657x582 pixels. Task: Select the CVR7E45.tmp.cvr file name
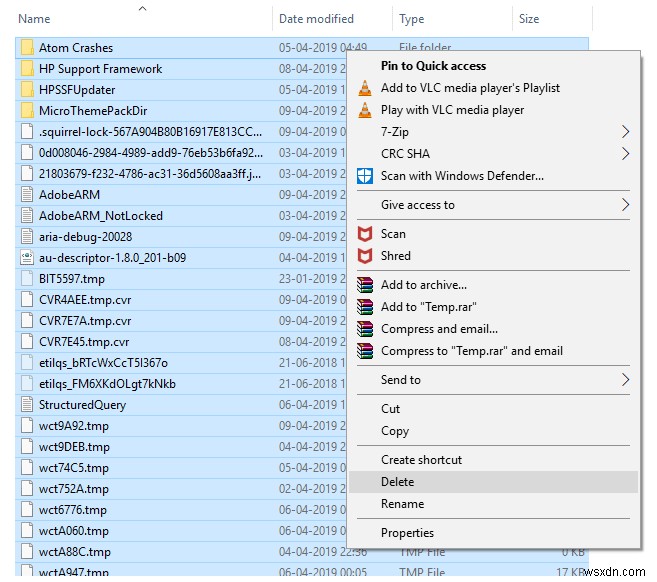coord(84,342)
